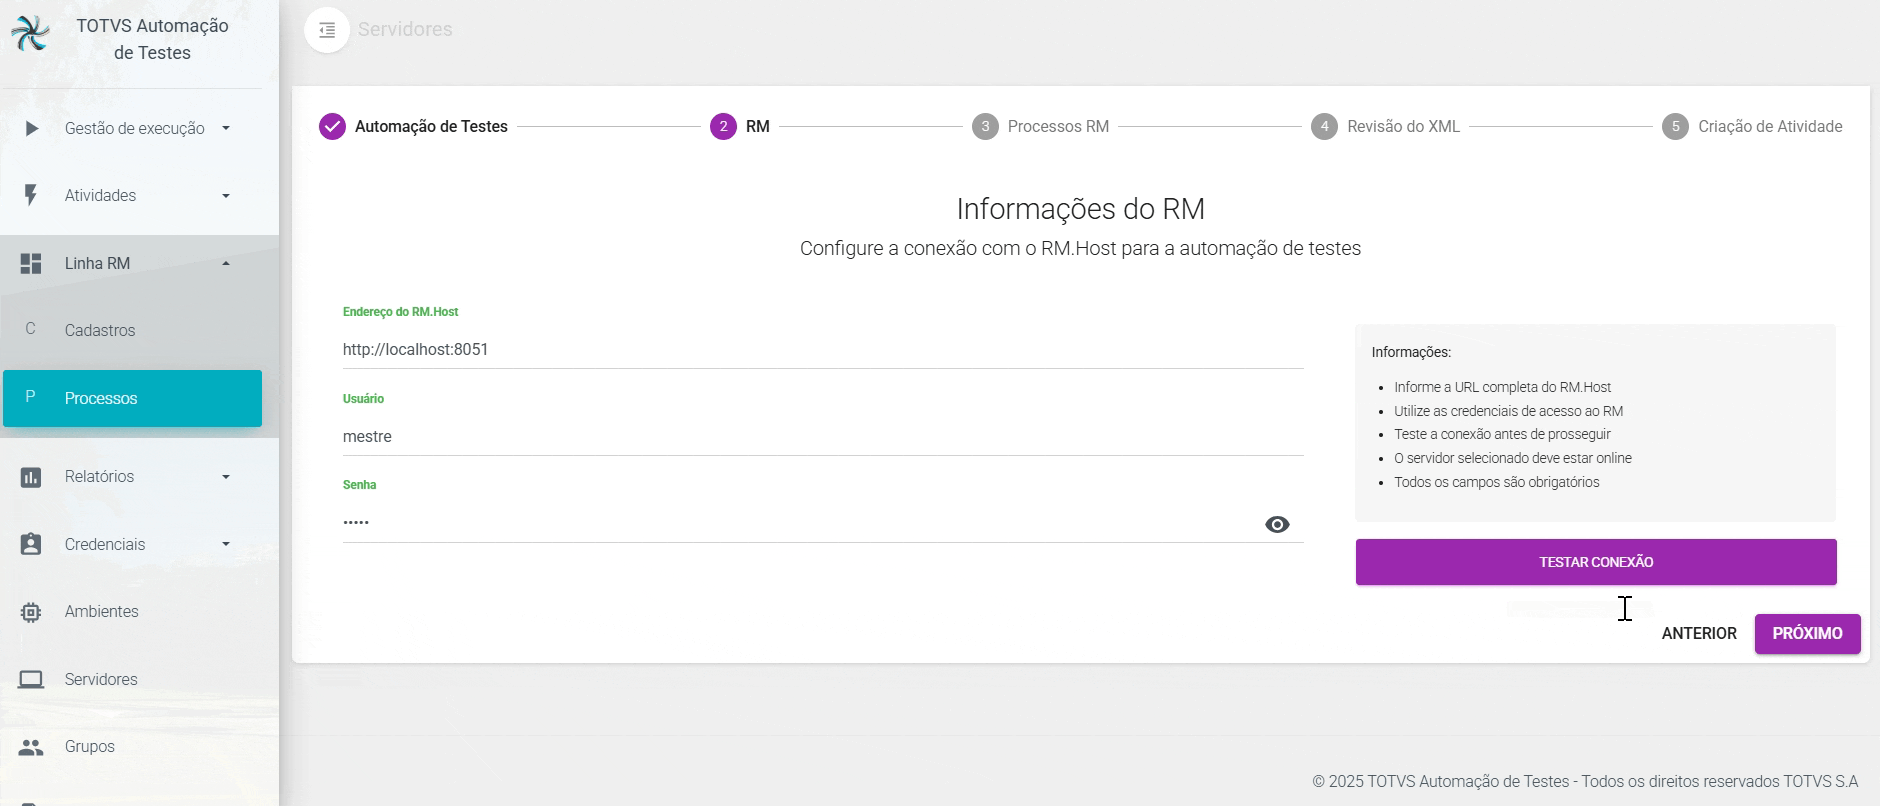This screenshot has width=1880, height=806.
Task: Collapse the Linha RM section arrow
Action: [x=226, y=263]
